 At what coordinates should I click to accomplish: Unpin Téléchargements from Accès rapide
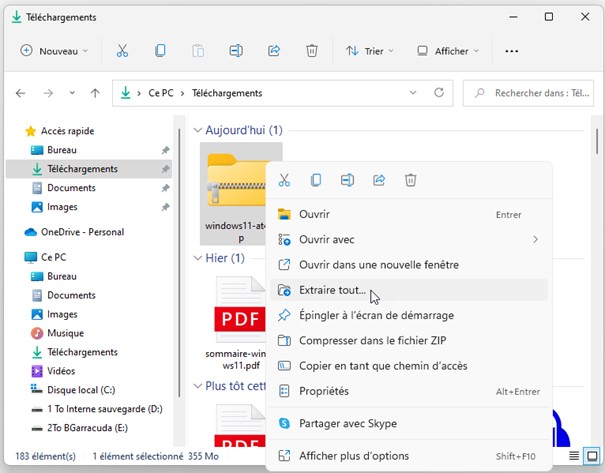pyautogui.click(x=165, y=169)
